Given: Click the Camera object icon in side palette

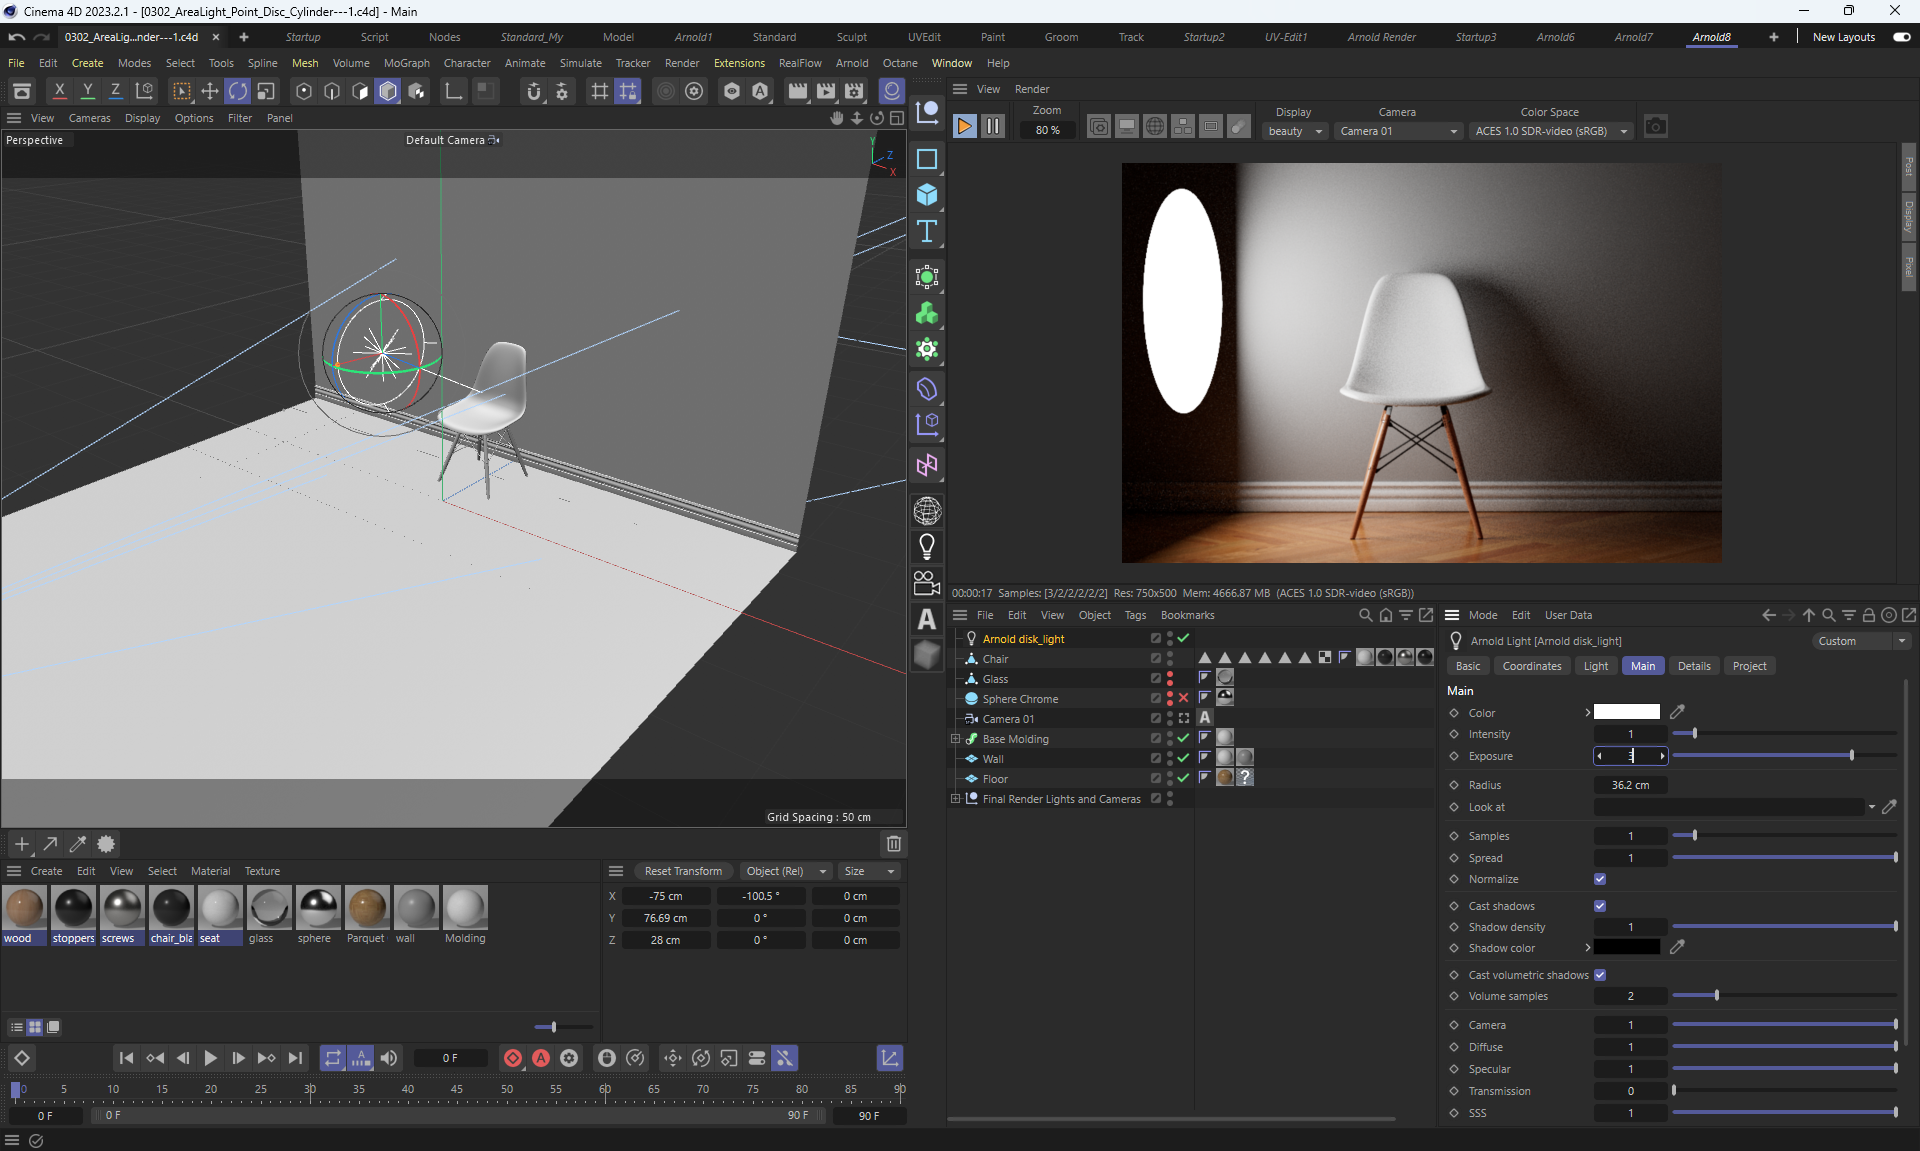Looking at the screenshot, I should 927,582.
